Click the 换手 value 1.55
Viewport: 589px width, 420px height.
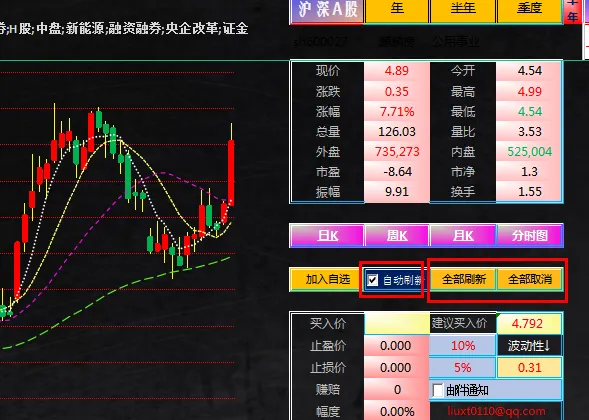(529, 192)
